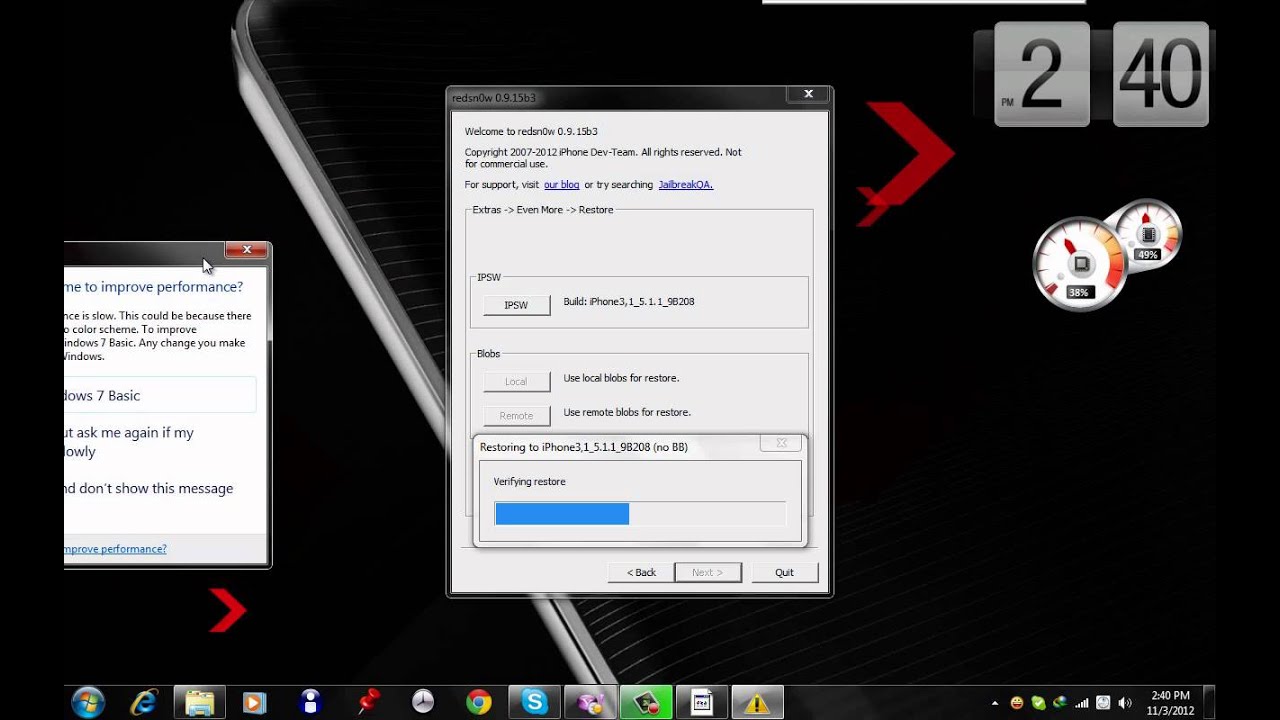Click the IPSW button in redsn0w
The width and height of the screenshot is (1280, 720).
(516, 305)
